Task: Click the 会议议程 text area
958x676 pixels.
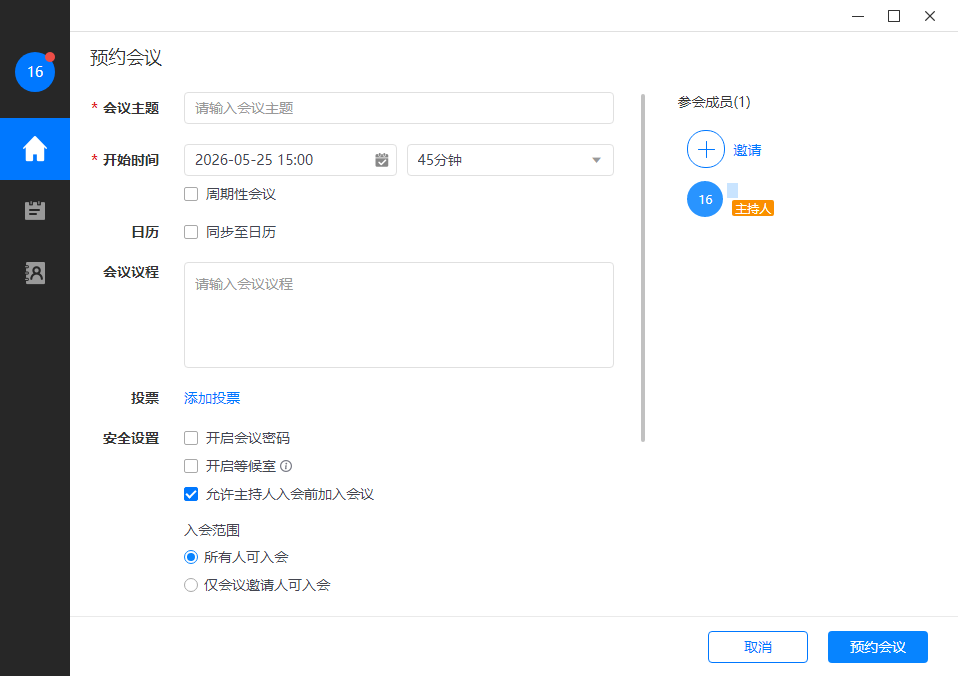Action: [x=398, y=315]
